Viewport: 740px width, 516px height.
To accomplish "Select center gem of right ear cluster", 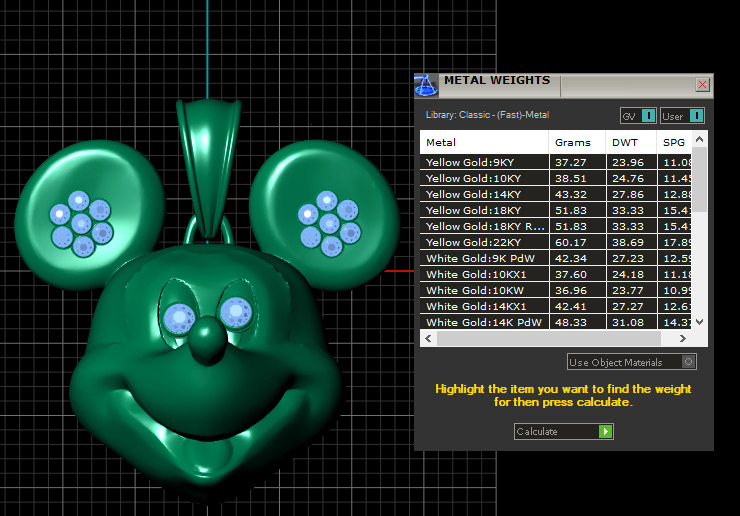I will click(329, 224).
